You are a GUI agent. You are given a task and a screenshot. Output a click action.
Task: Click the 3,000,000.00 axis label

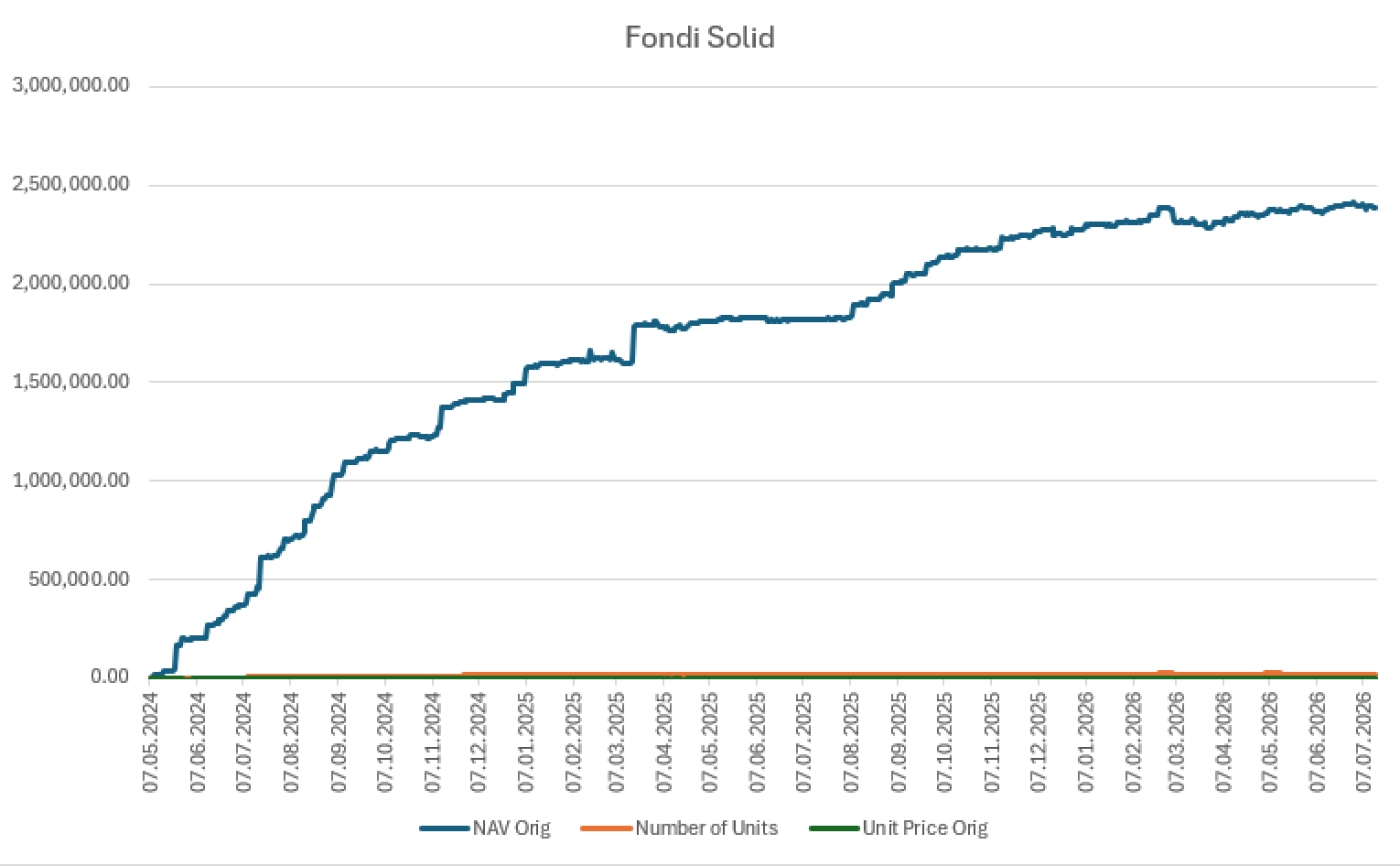pyautogui.click(x=71, y=86)
